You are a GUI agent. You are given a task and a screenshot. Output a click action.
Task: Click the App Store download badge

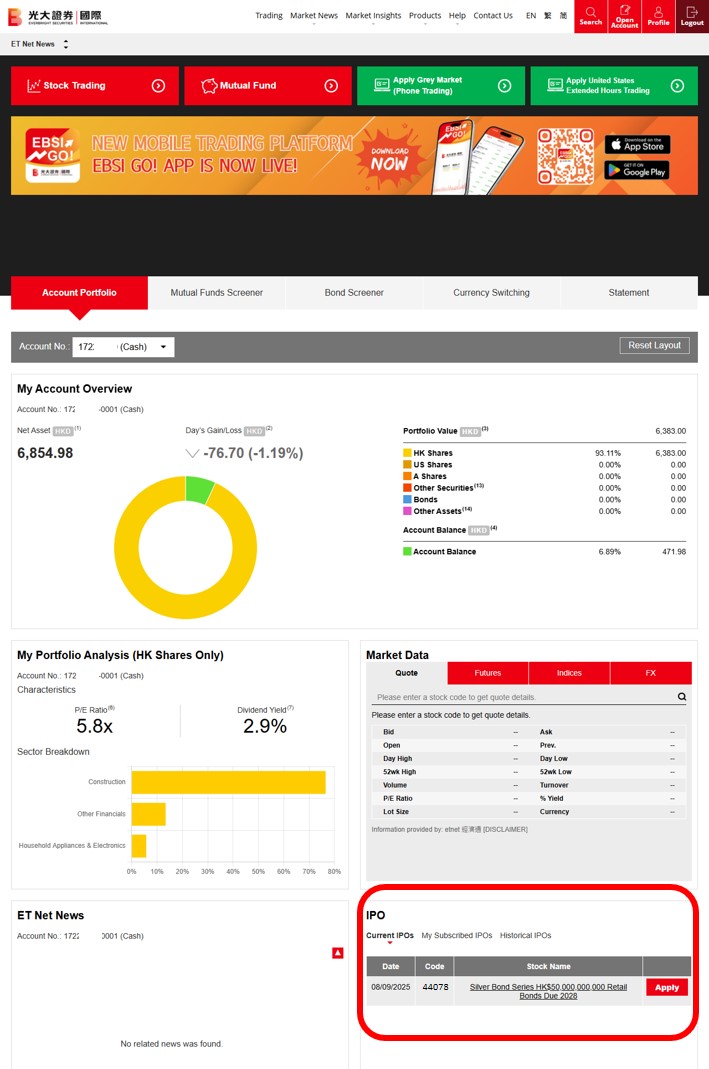637,145
